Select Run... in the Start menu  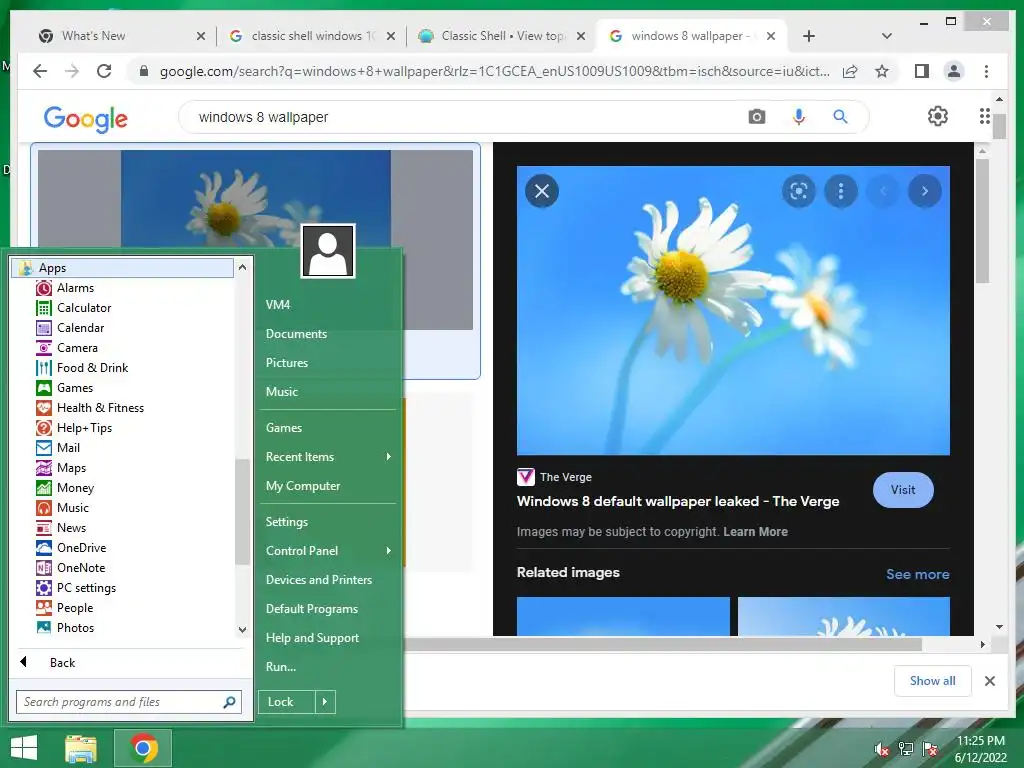click(x=281, y=667)
